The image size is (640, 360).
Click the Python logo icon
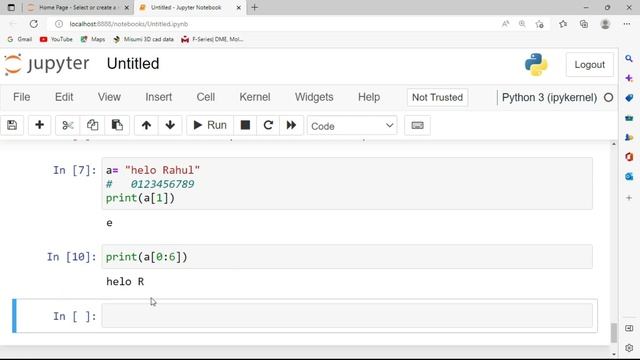point(536,64)
